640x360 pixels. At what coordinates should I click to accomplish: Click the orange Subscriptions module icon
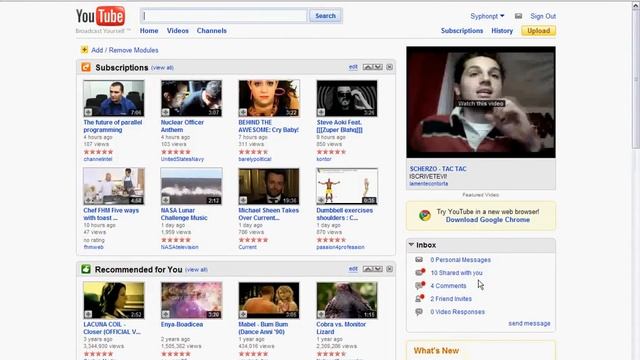pos(86,67)
